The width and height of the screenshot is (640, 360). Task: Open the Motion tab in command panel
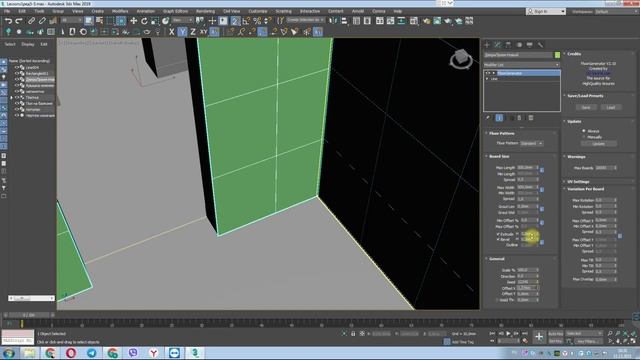519,44
